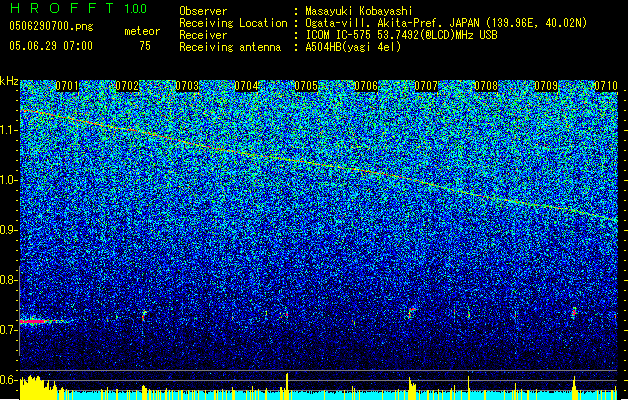Select the Ogata-vill. Akita-Pref. JAPAN location text
The height and width of the screenshot is (400, 629).
(x=446, y=23)
